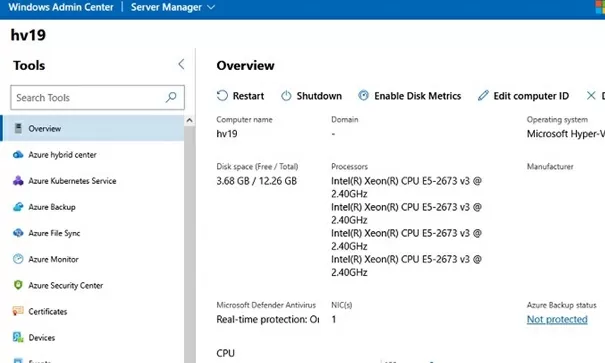The height and width of the screenshot is (363, 605).
Task: Click the tools list scroll-up arrow
Action: click(x=189, y=120)
